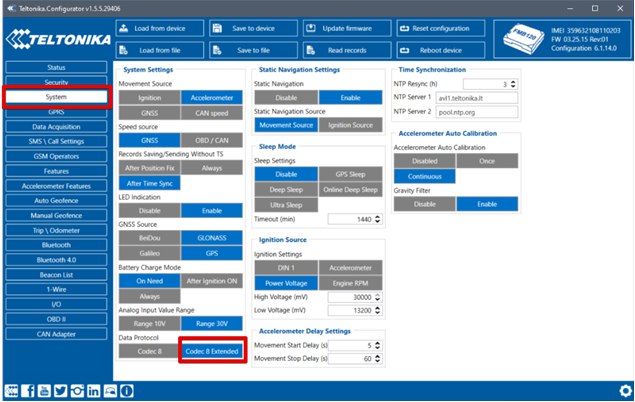The height and width of the screenshot is (402, 635).
Task: Open the System section
Action: (x=56, y=97)
